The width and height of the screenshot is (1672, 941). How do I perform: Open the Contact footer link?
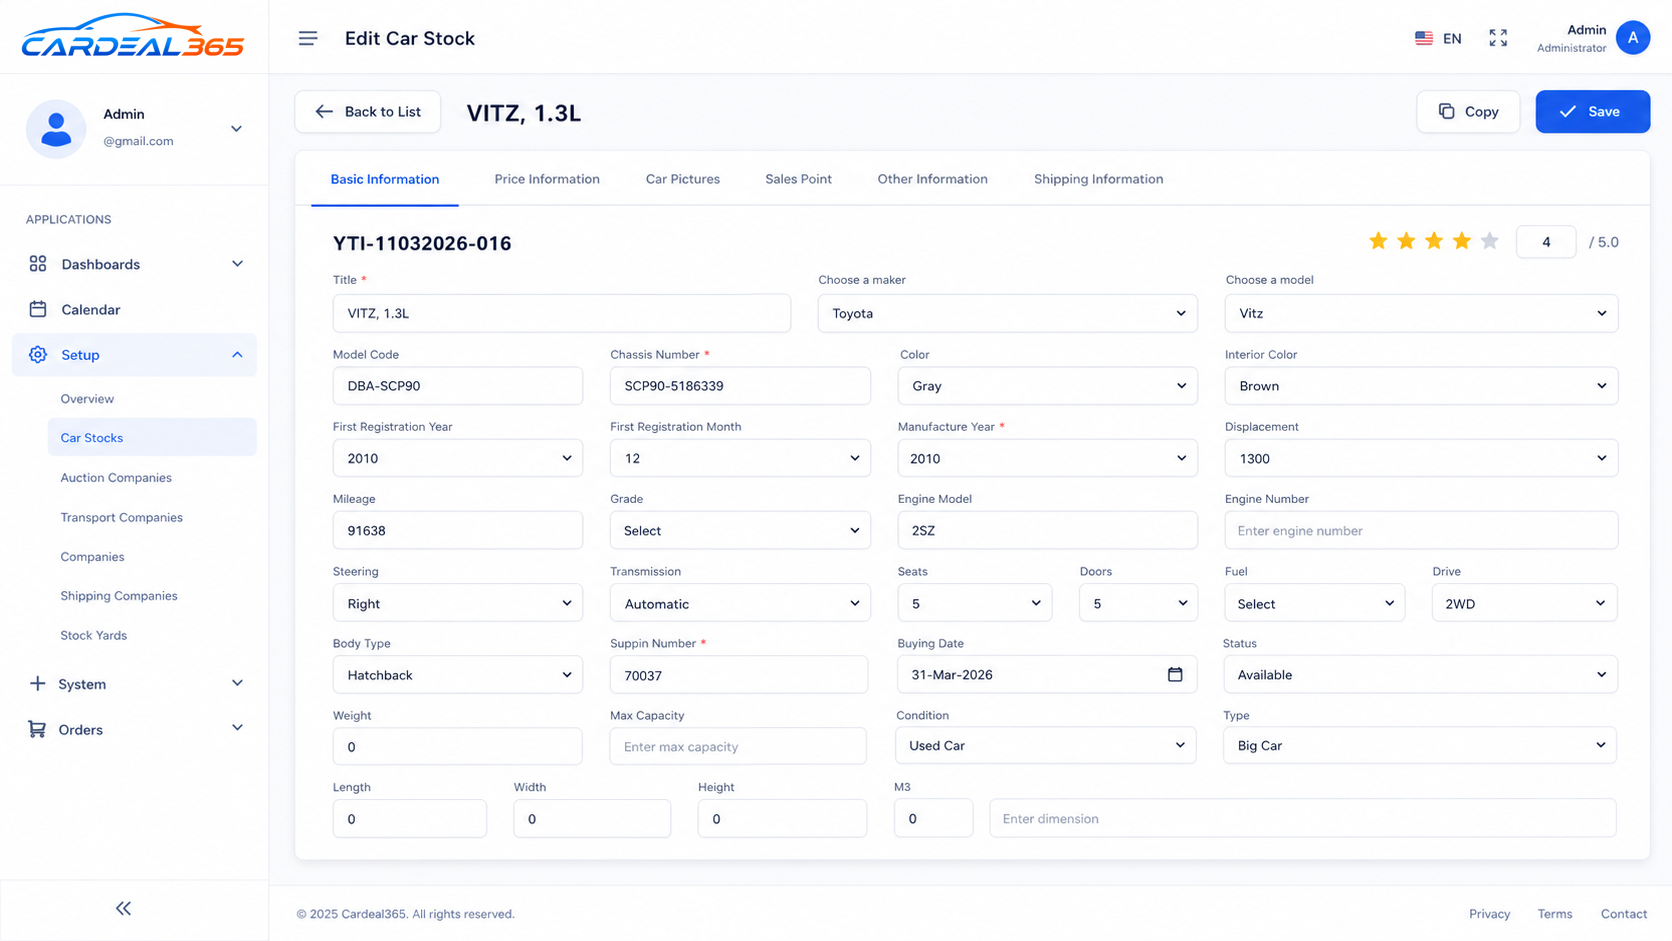(x=1623, y=914)
